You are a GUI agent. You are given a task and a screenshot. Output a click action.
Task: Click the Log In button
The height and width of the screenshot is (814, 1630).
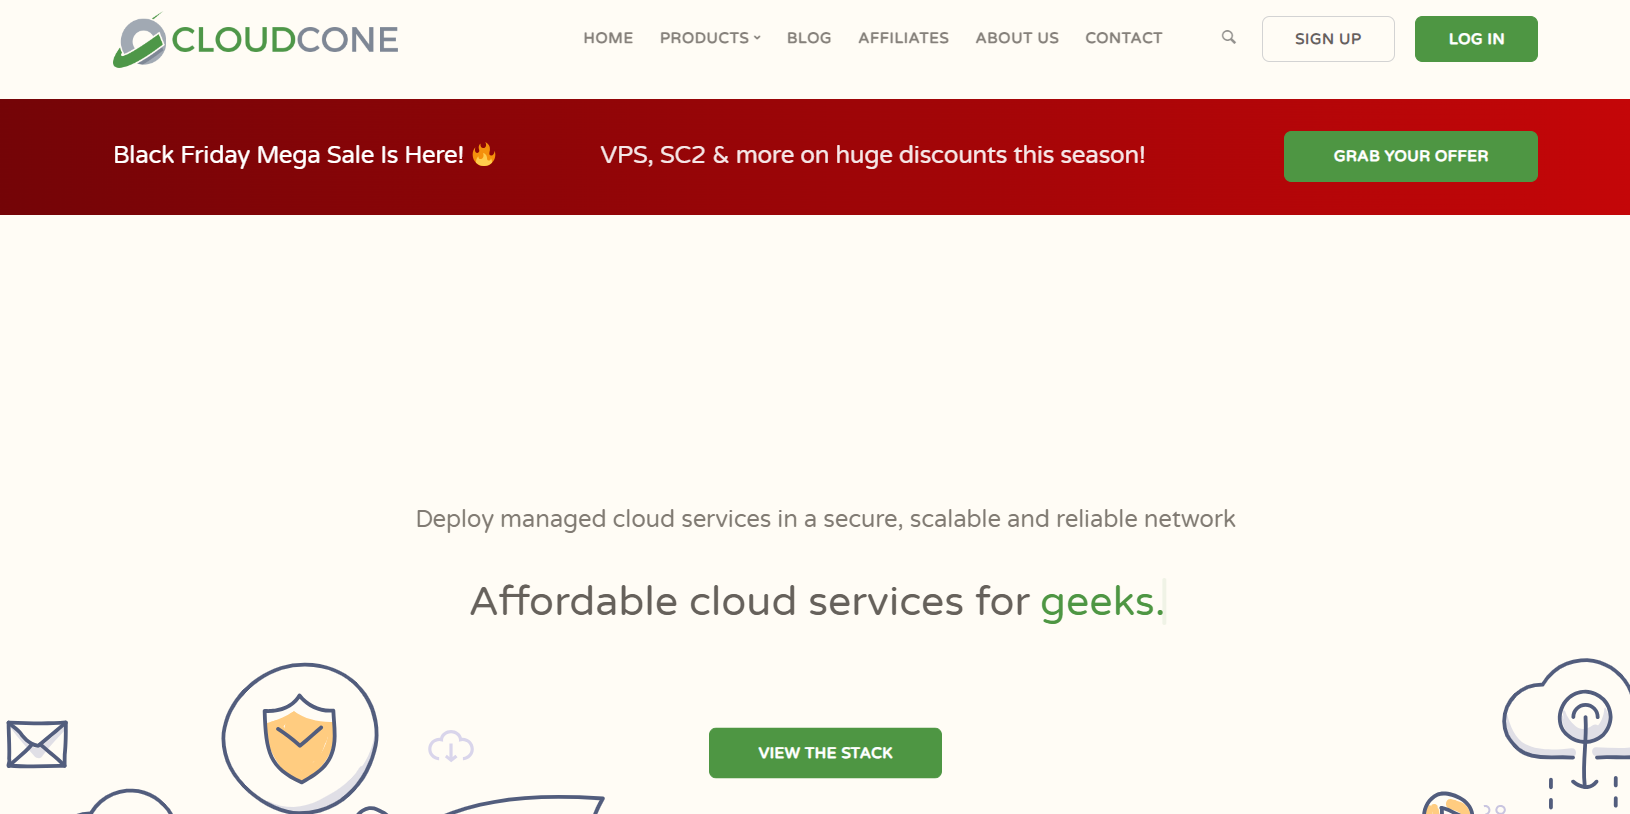click(x=1476, y=39)
